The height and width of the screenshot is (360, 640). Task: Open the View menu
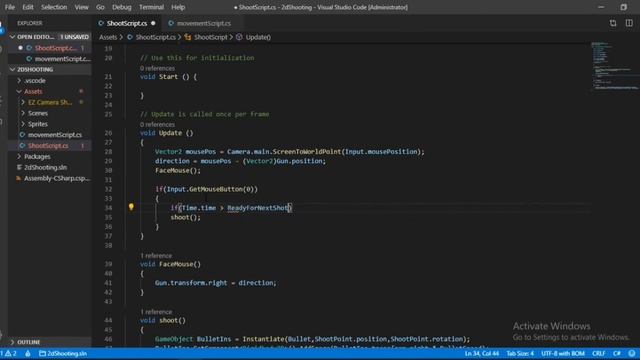coord(81,7)
